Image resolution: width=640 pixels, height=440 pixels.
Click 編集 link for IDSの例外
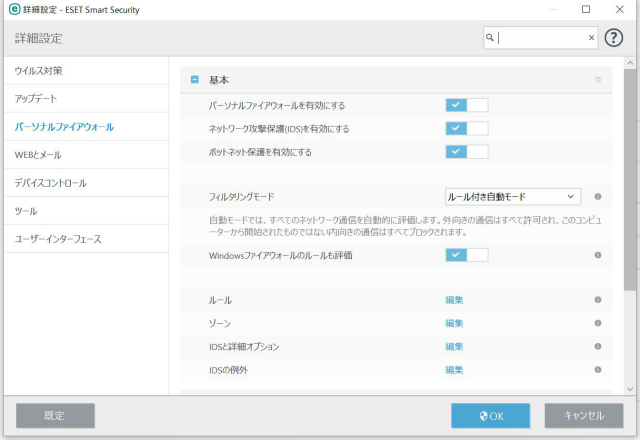click(454, 370)
